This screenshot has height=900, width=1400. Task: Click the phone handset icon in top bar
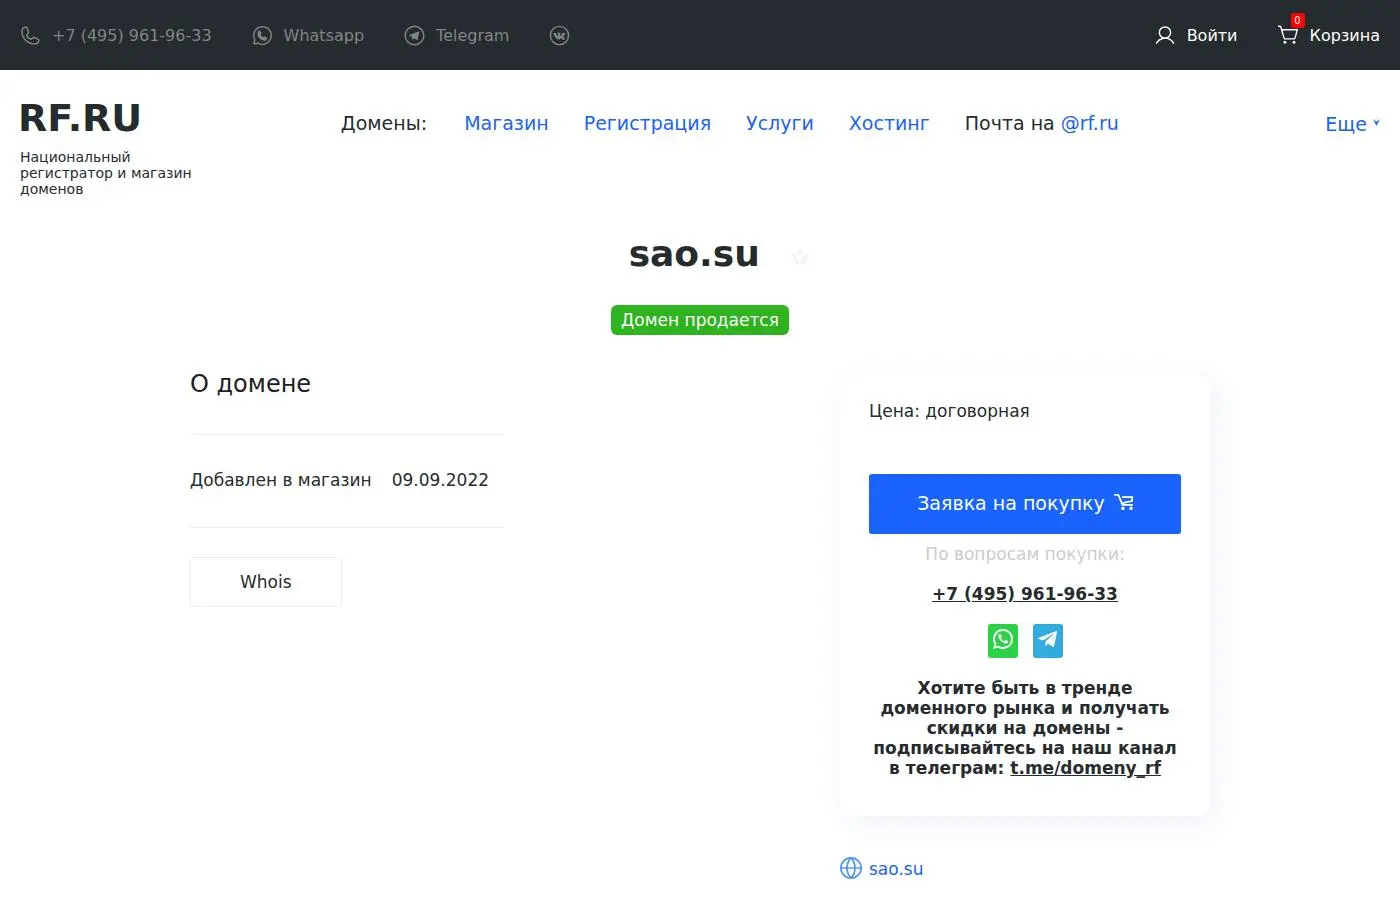(30, 36)
